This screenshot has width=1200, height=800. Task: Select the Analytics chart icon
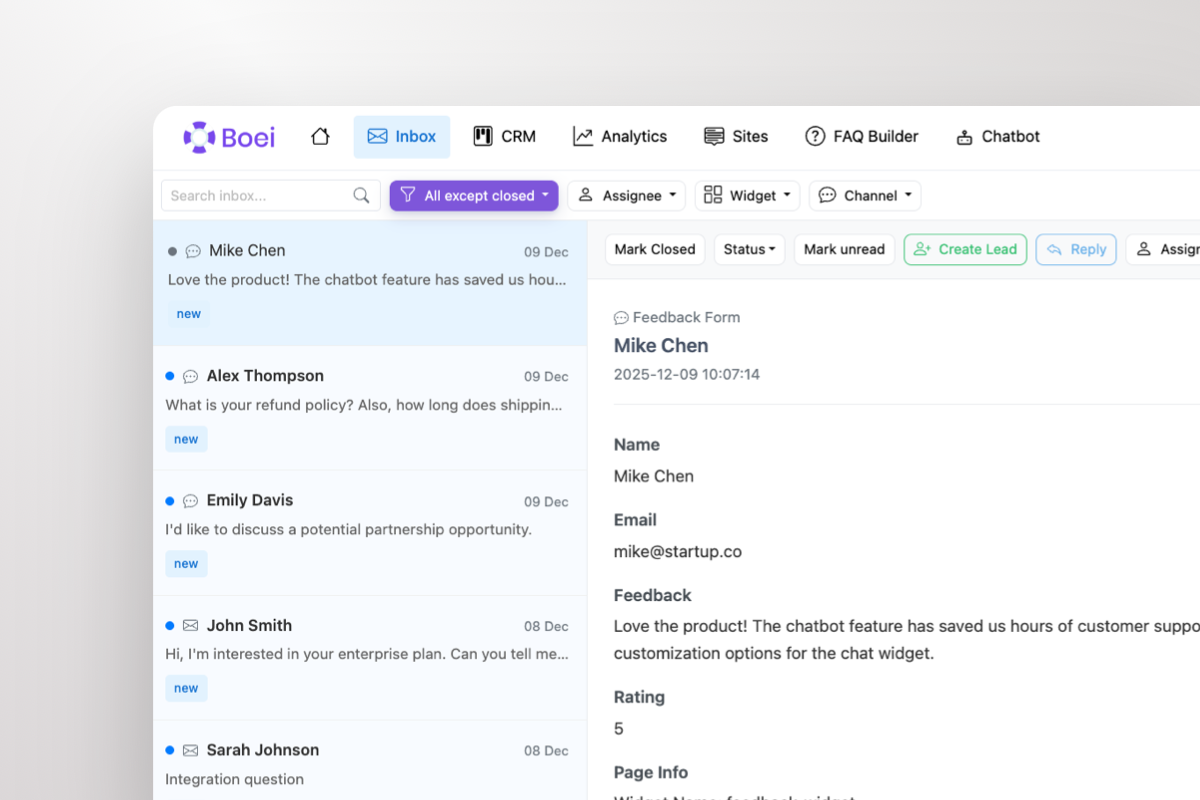click(x=583, y=135)
